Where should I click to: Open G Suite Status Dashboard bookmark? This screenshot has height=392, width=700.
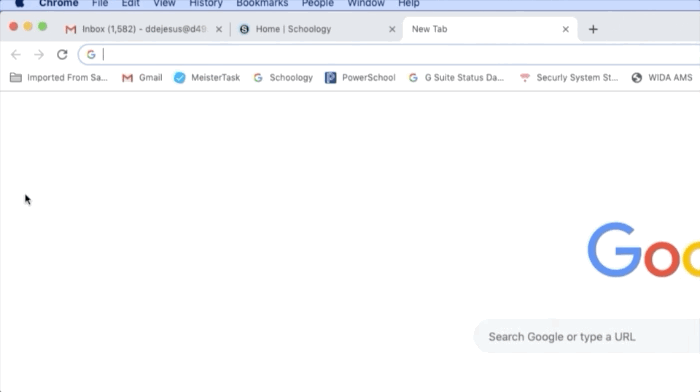456,78
